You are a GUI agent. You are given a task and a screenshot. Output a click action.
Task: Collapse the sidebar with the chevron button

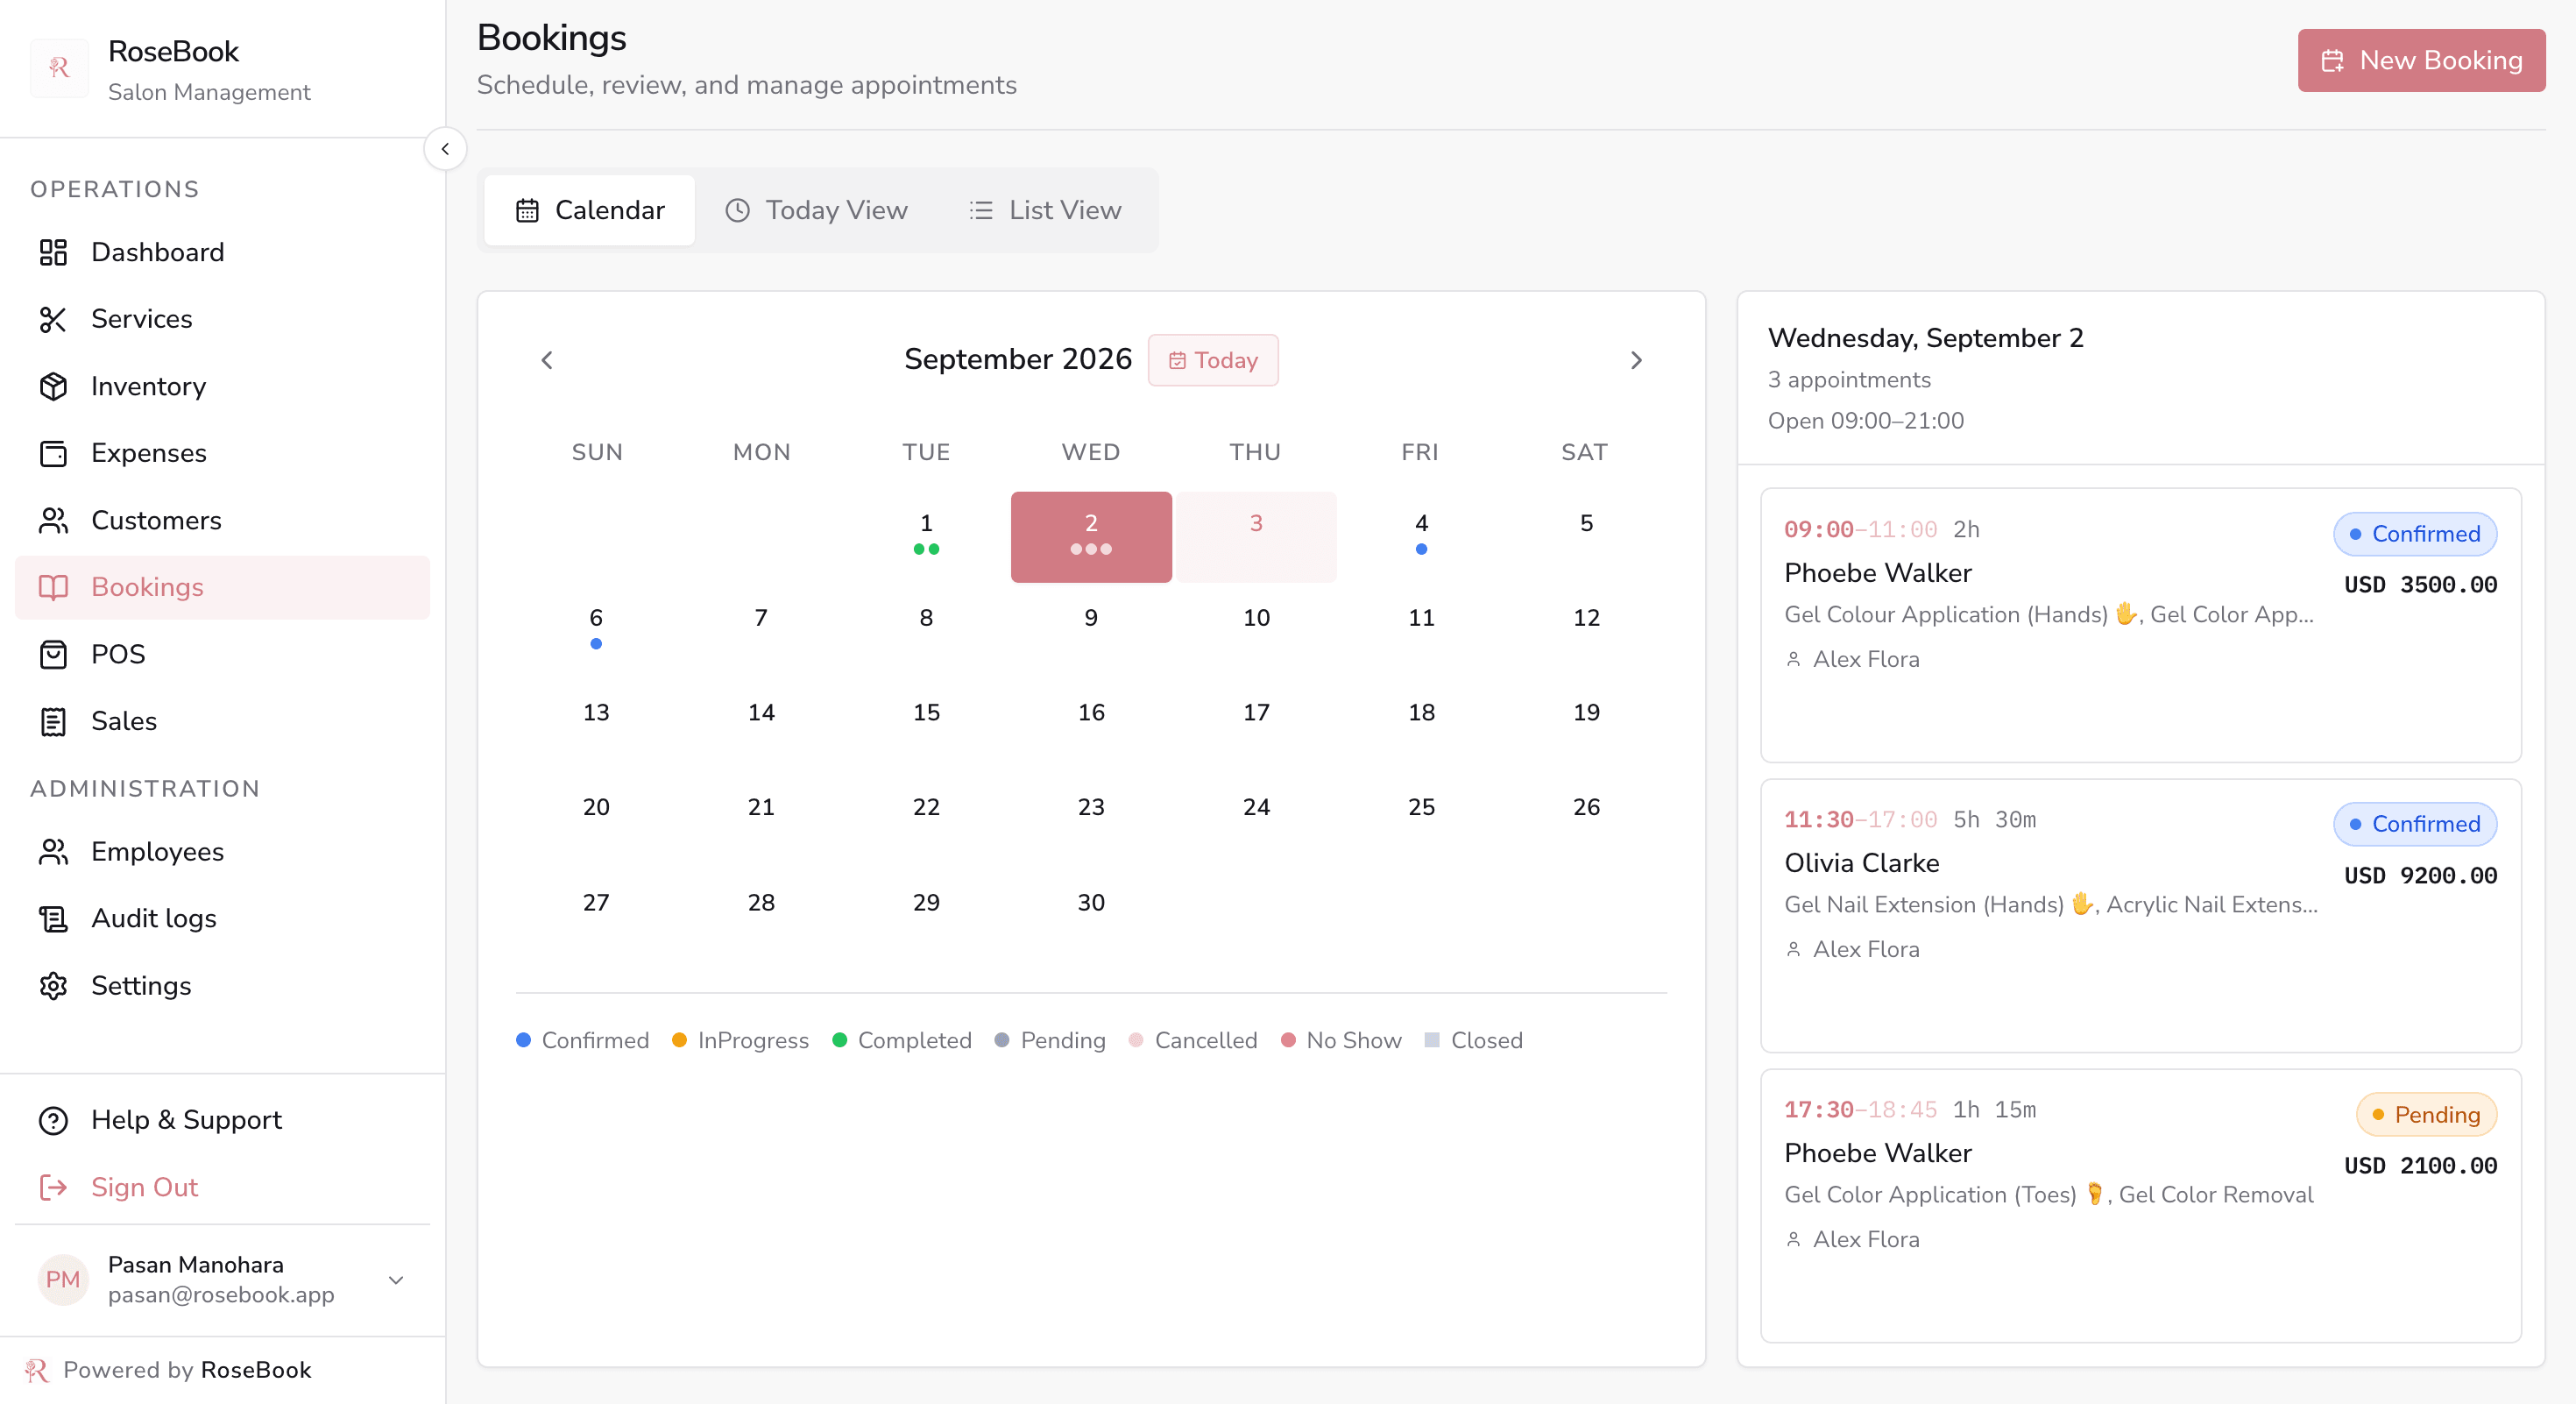coord(445,149)
